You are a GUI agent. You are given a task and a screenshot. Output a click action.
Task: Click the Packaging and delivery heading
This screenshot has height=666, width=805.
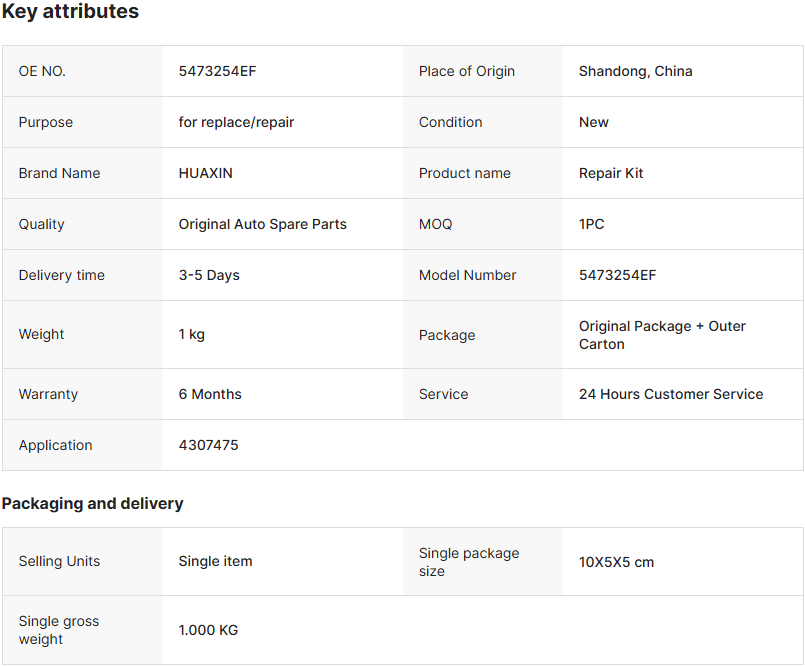(x=92, y=503)
